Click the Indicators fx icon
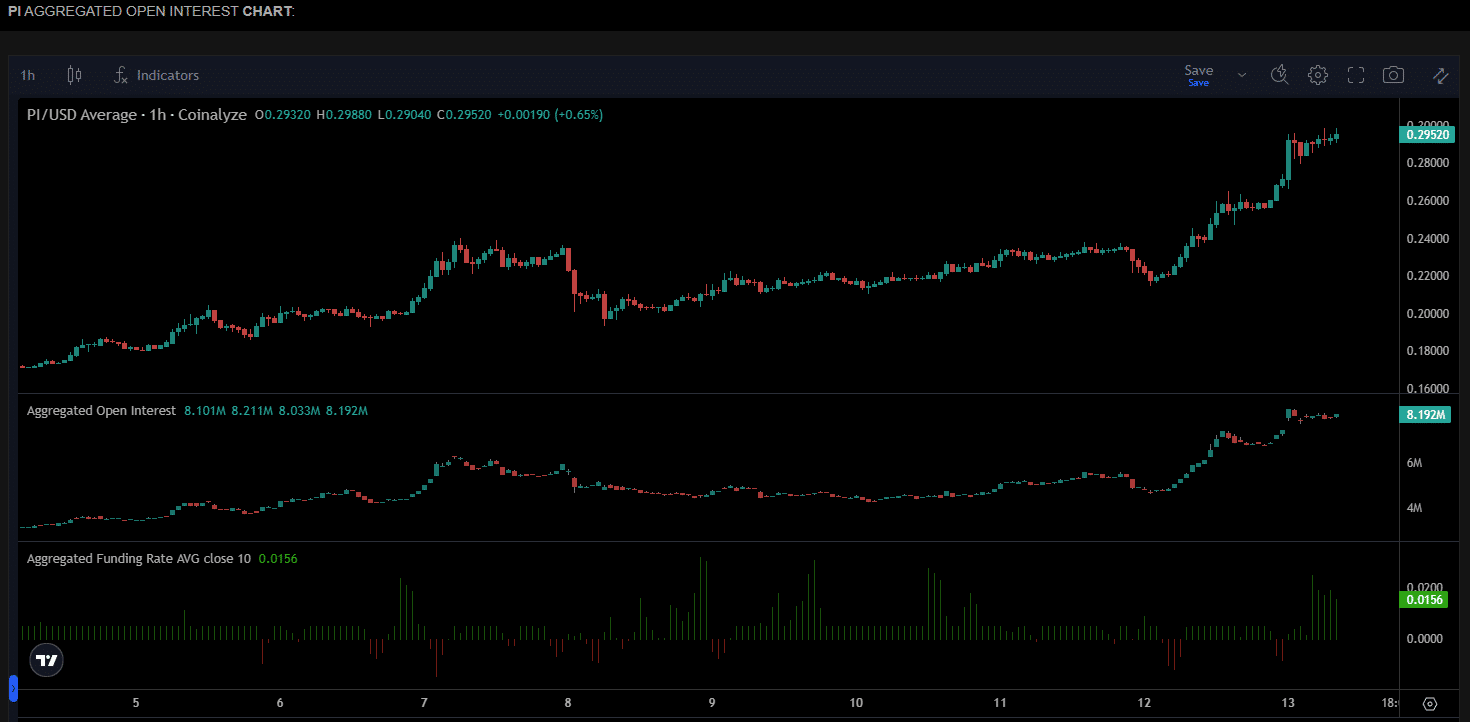The height and width of the screenshot is (722, 1470). (121, 75)
